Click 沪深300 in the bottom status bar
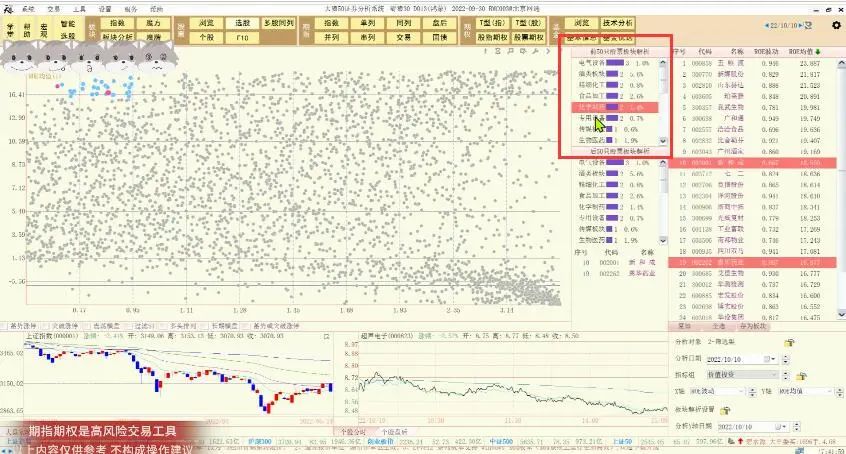 coord(260,442)
